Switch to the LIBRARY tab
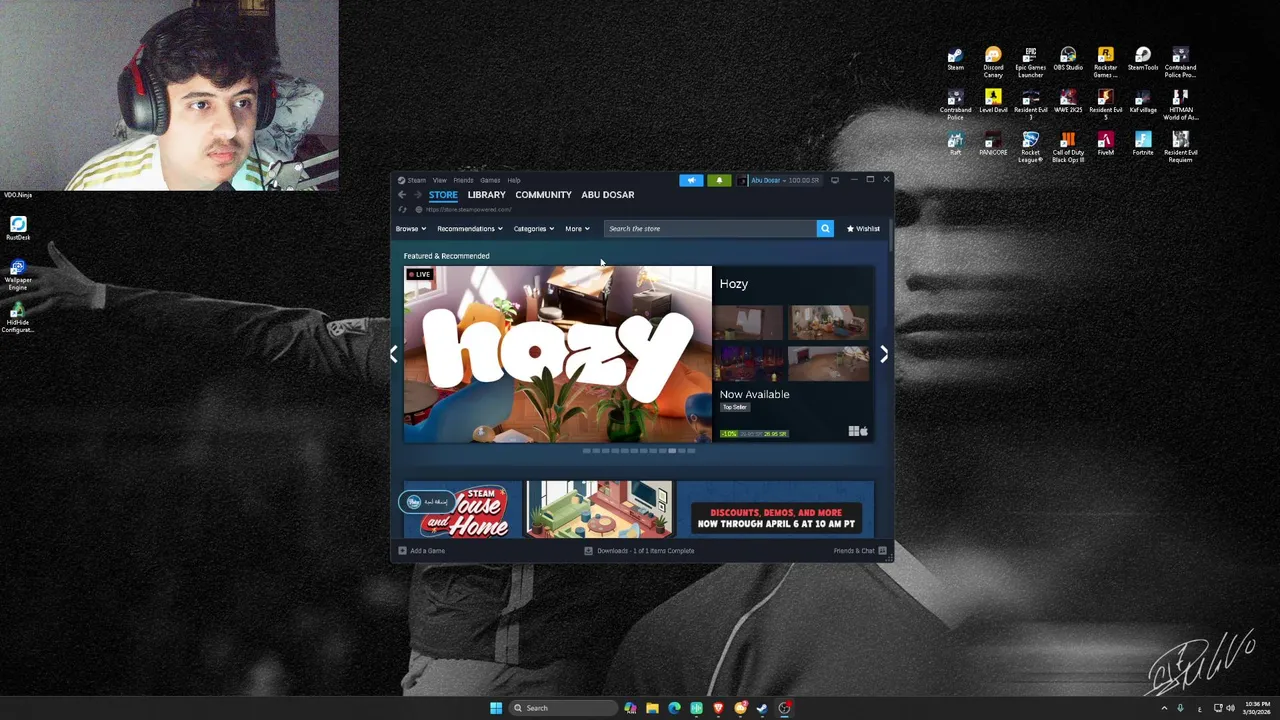Viewport: 1280px width, 720px height. (486, 195)
